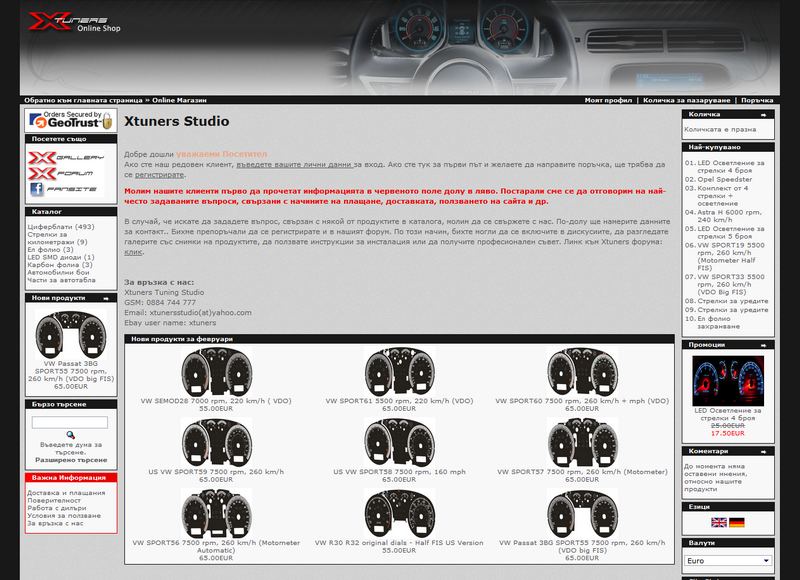Focus the quick search text field
Image resolution: width=800 pixels, height=580 pixels.
coord(70,422)
